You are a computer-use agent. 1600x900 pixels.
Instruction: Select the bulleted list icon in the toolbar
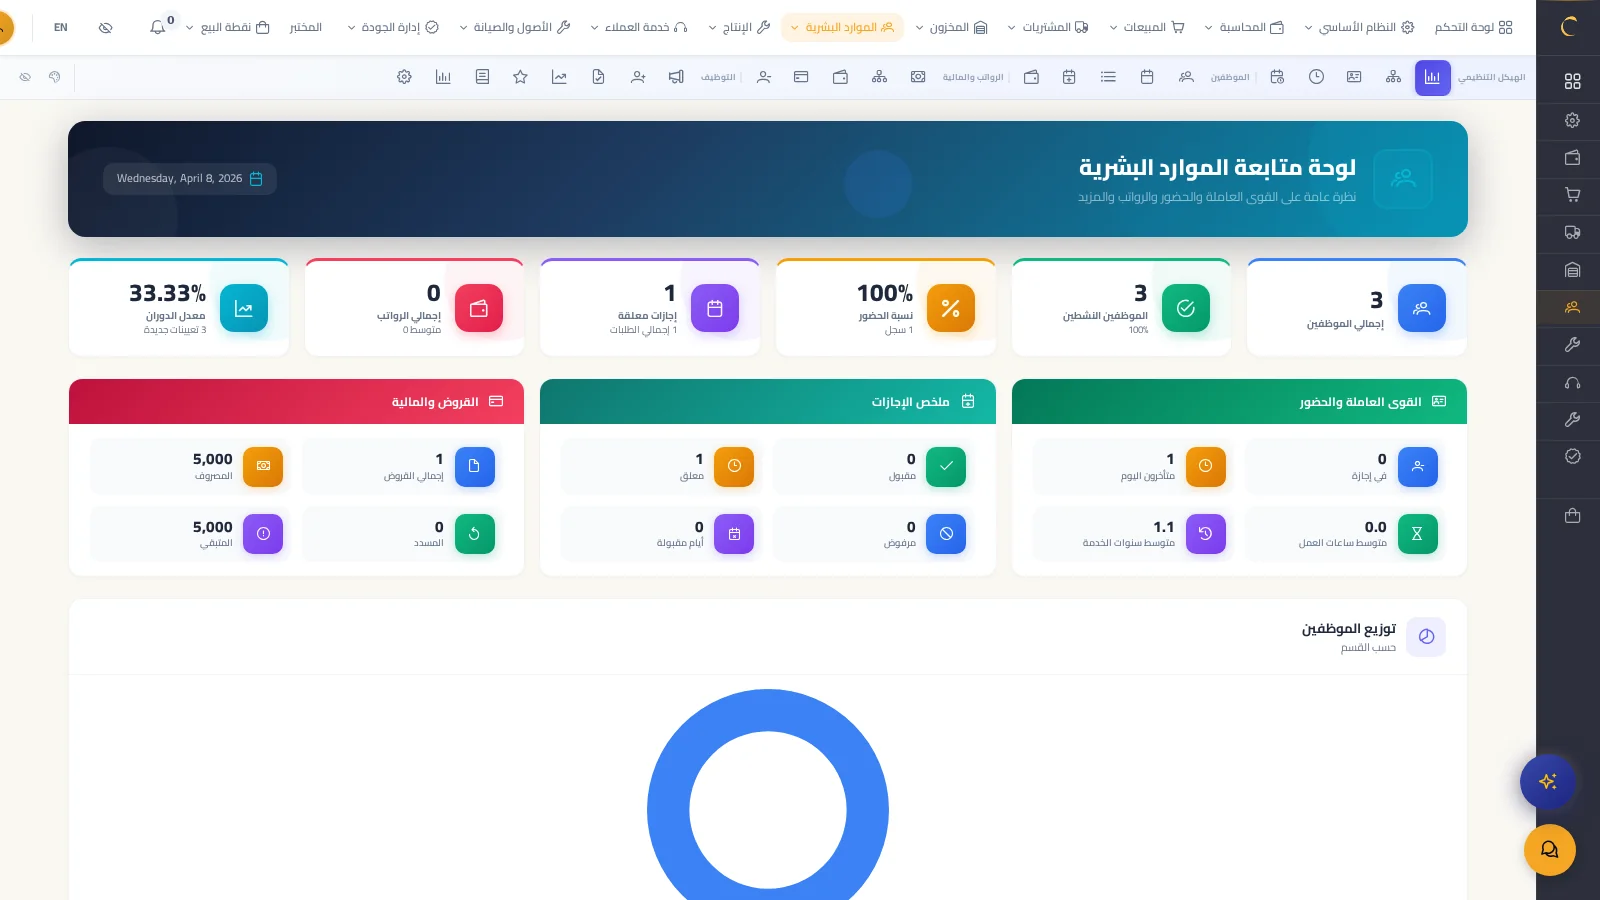(x=1108, y=77)
